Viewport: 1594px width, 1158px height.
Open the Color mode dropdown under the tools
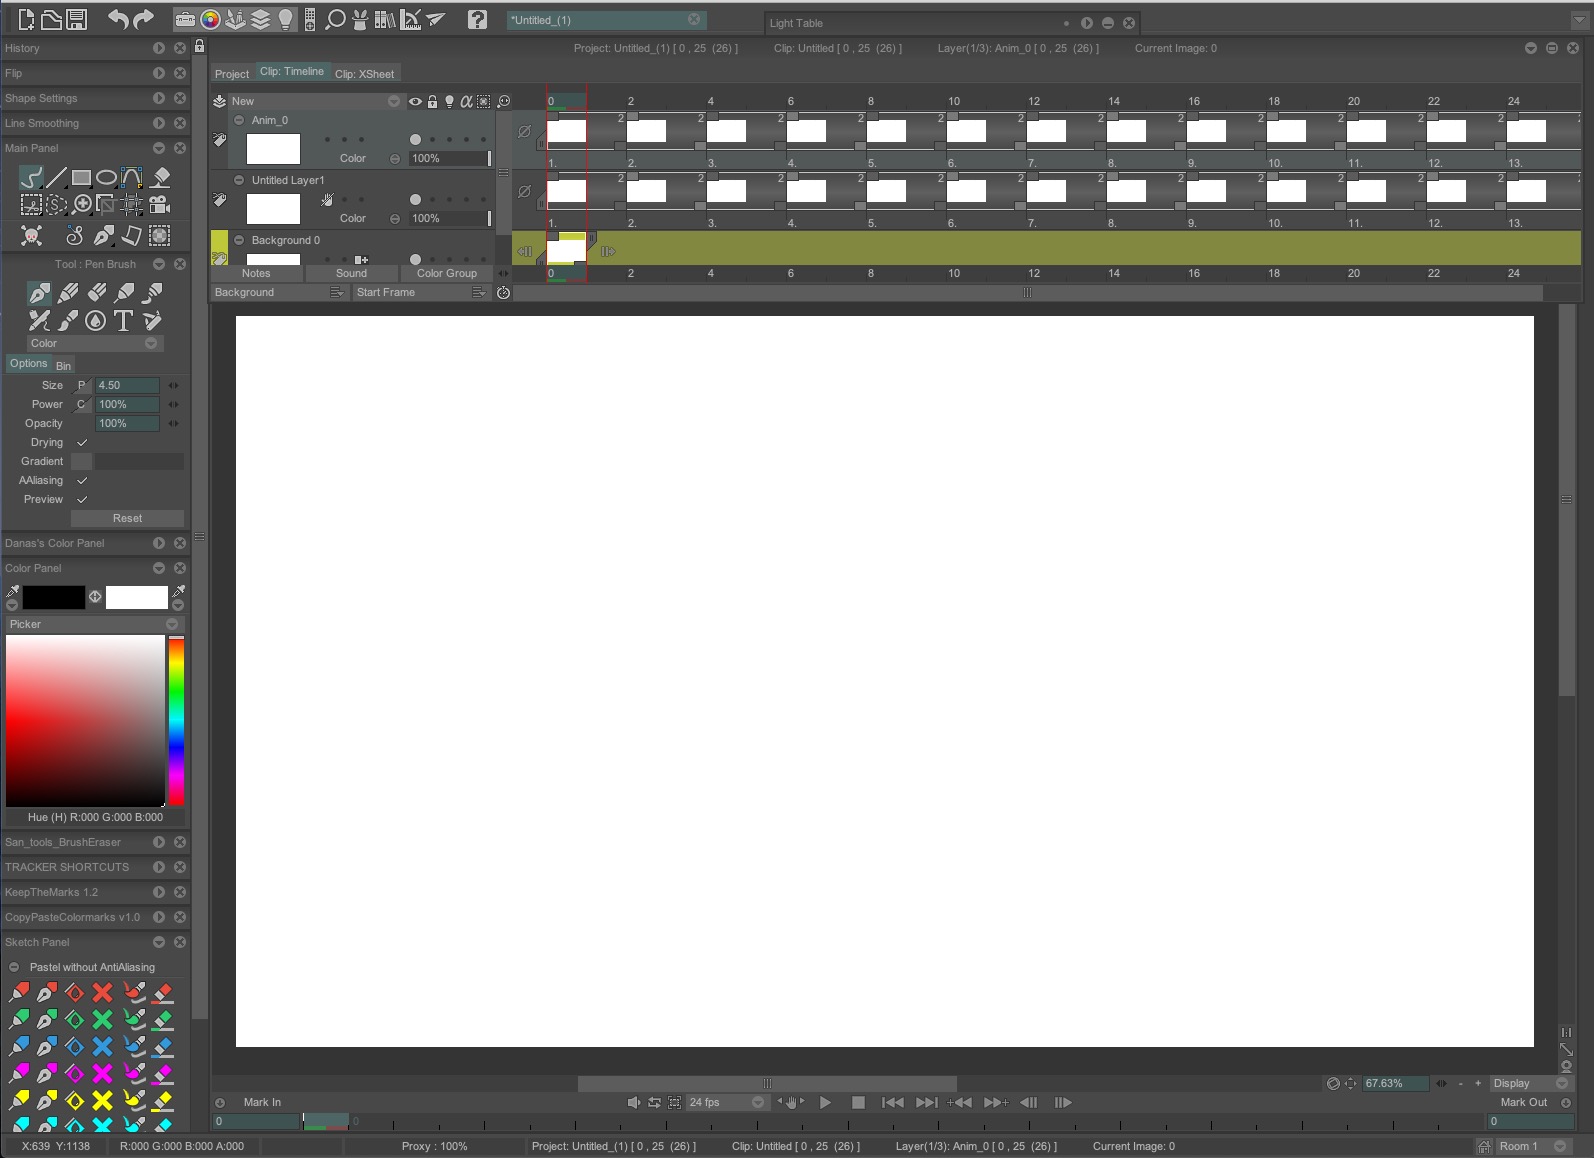coord(94,343)
